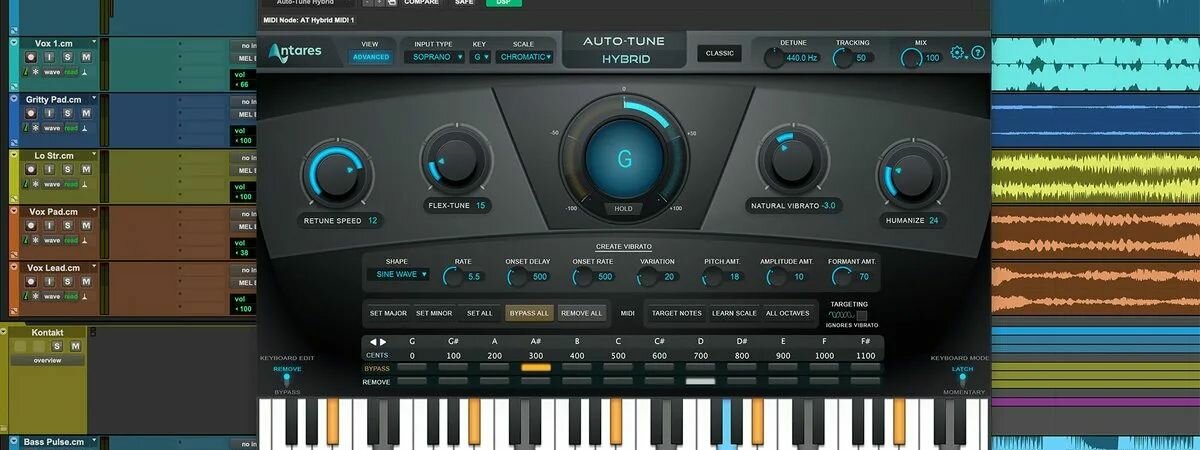
Task: Toggle Targeting Ignores Vibrato checkbox
Action: click(x=862, y=315)
